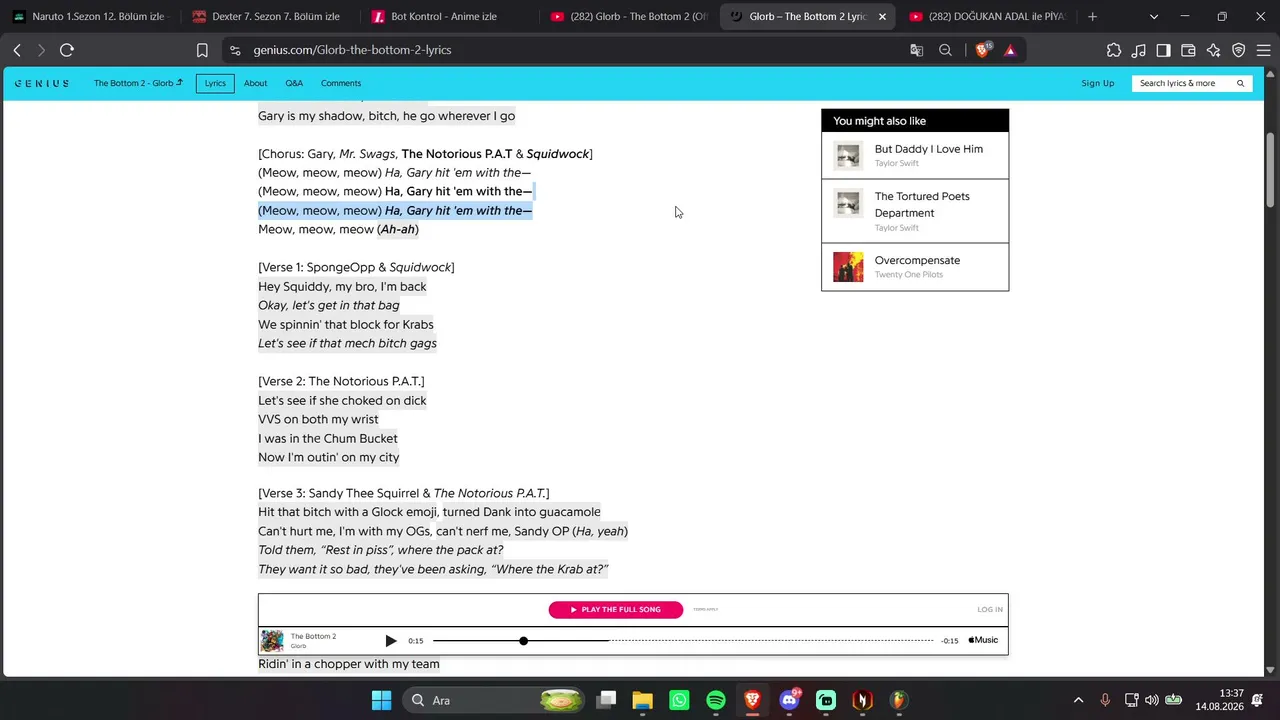Open File Explorer from taskbar

pyautogui.click(x=642, y=700)
